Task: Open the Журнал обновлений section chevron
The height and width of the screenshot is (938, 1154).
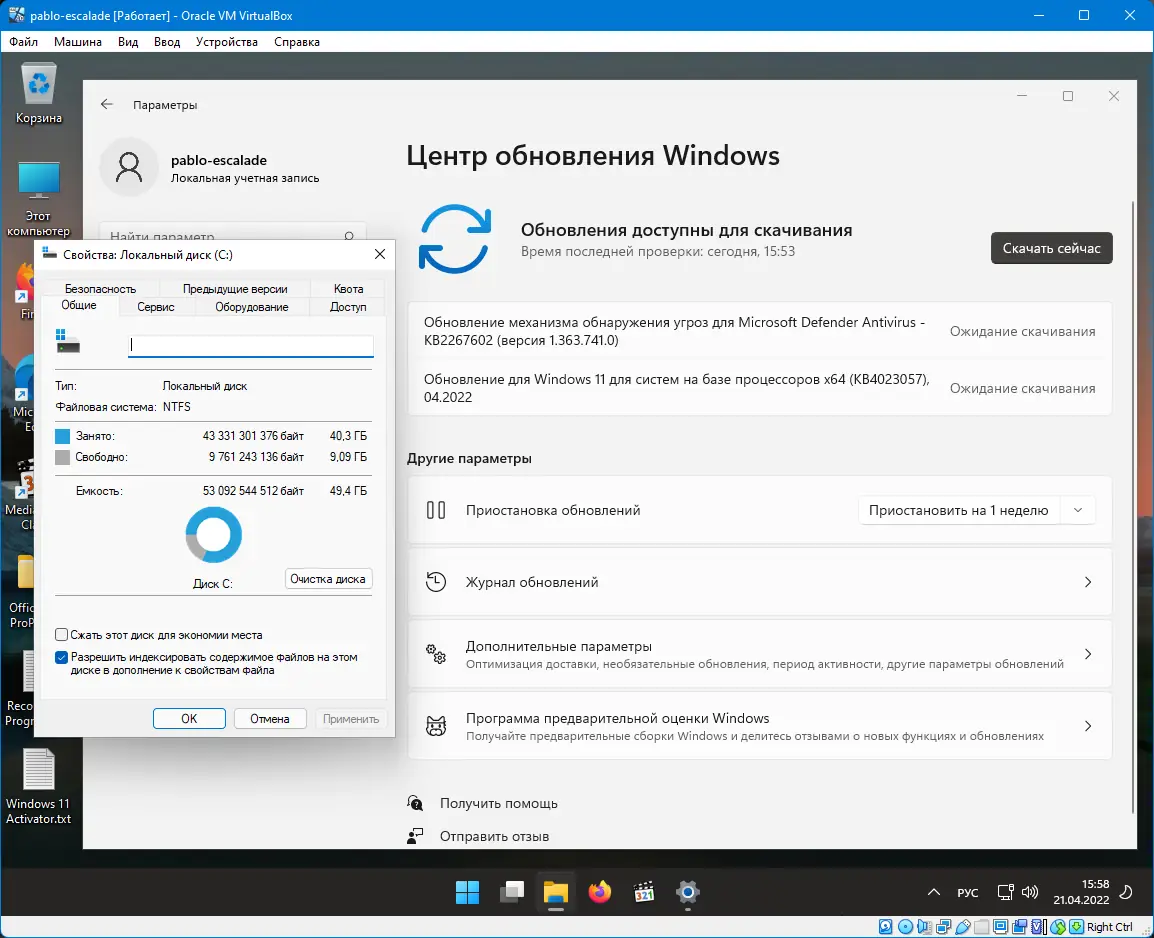Action: 1088,583
